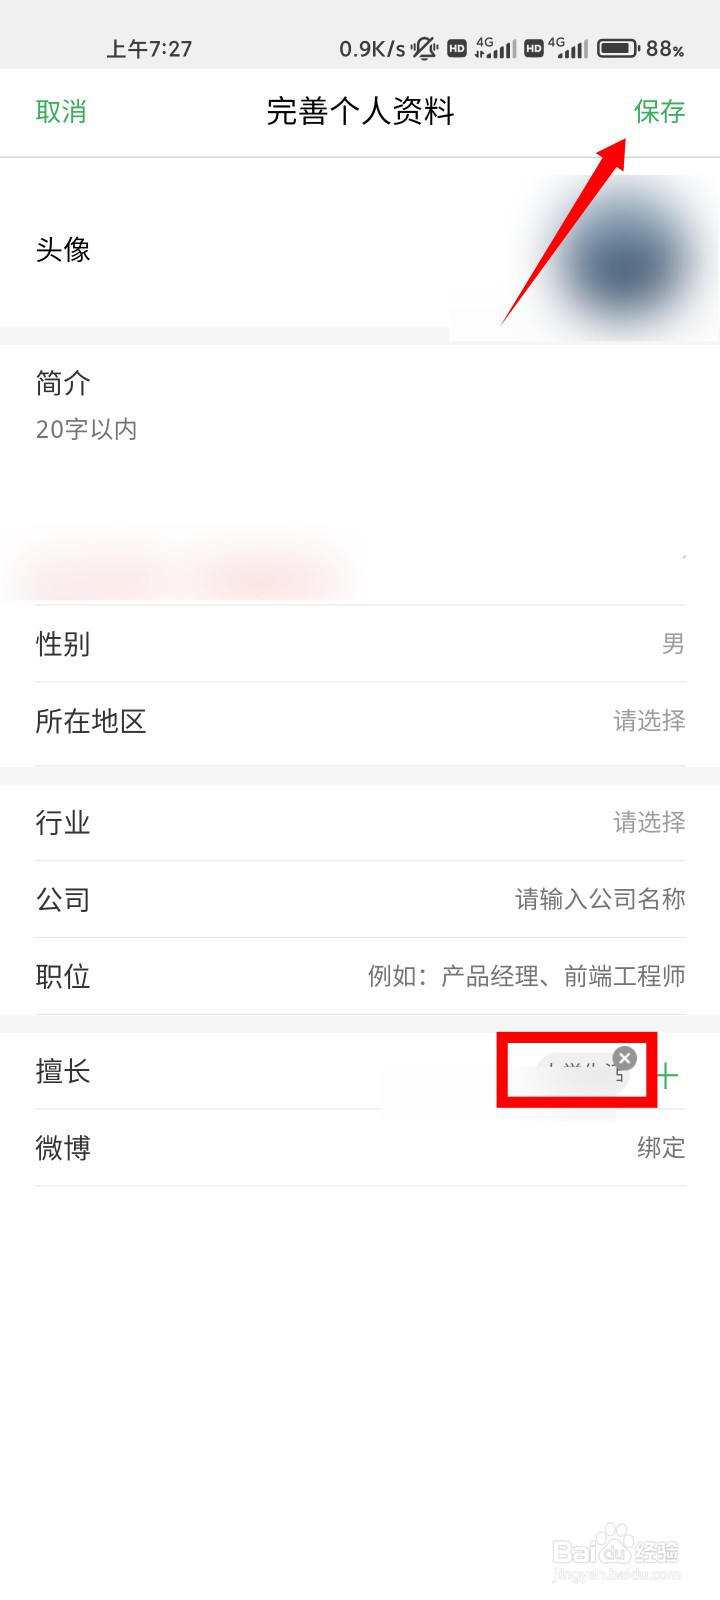720x1600 pixels.
Task: Tap the battery icon in status bar
Action: click(617, 48)
